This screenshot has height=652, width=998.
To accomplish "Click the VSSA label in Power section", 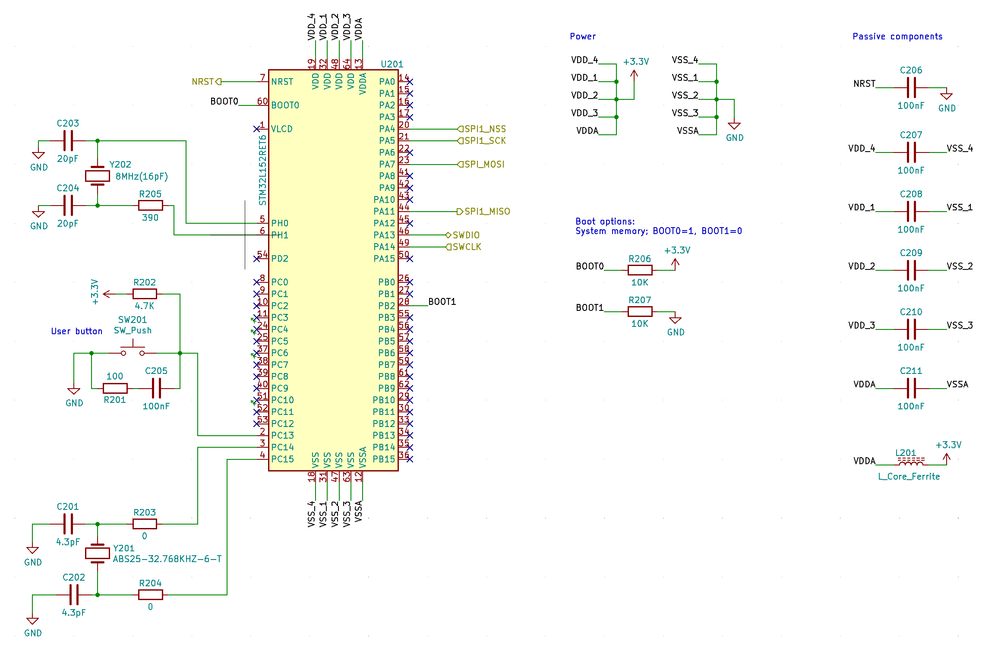I will (x=687, y=131).
